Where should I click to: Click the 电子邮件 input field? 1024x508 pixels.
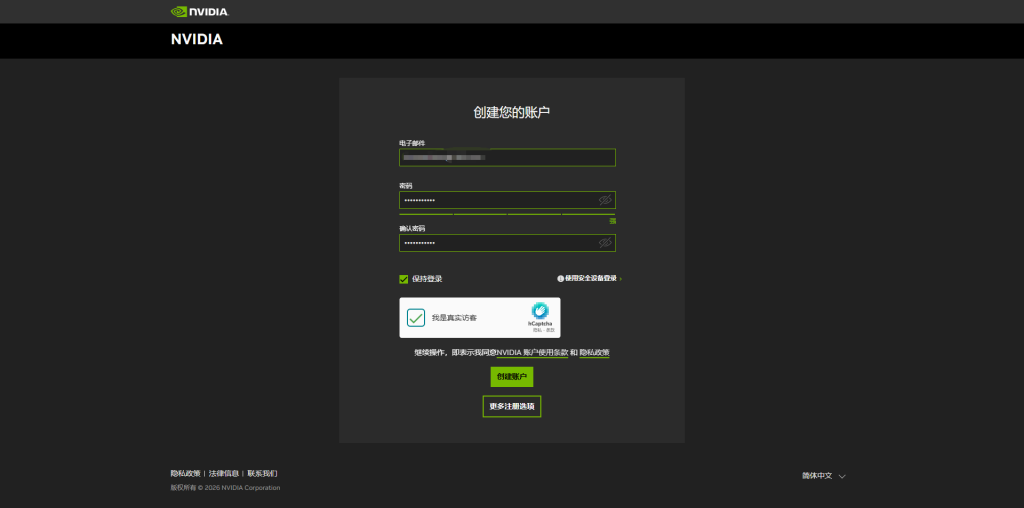pos(507,158)
